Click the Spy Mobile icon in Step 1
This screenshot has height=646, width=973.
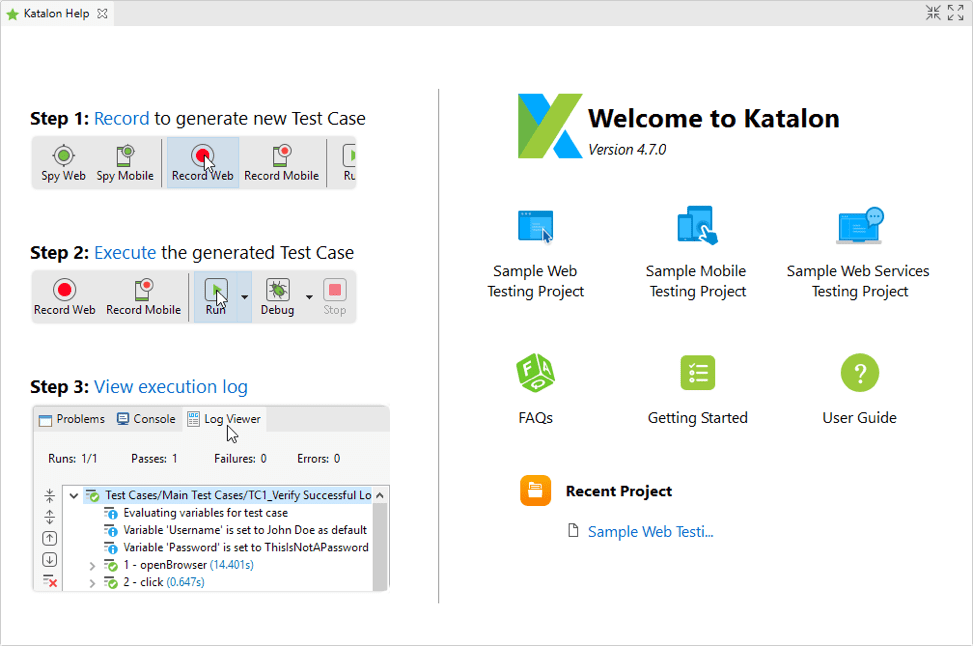click(125, 155)
